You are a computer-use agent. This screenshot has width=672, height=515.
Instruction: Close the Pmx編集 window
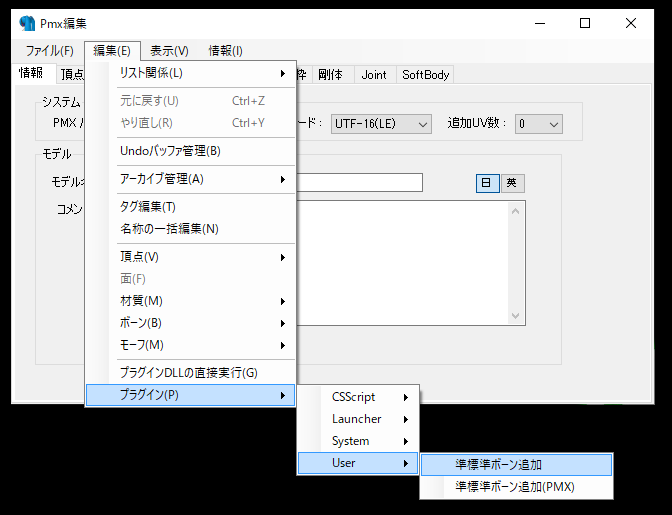point(631,23)
